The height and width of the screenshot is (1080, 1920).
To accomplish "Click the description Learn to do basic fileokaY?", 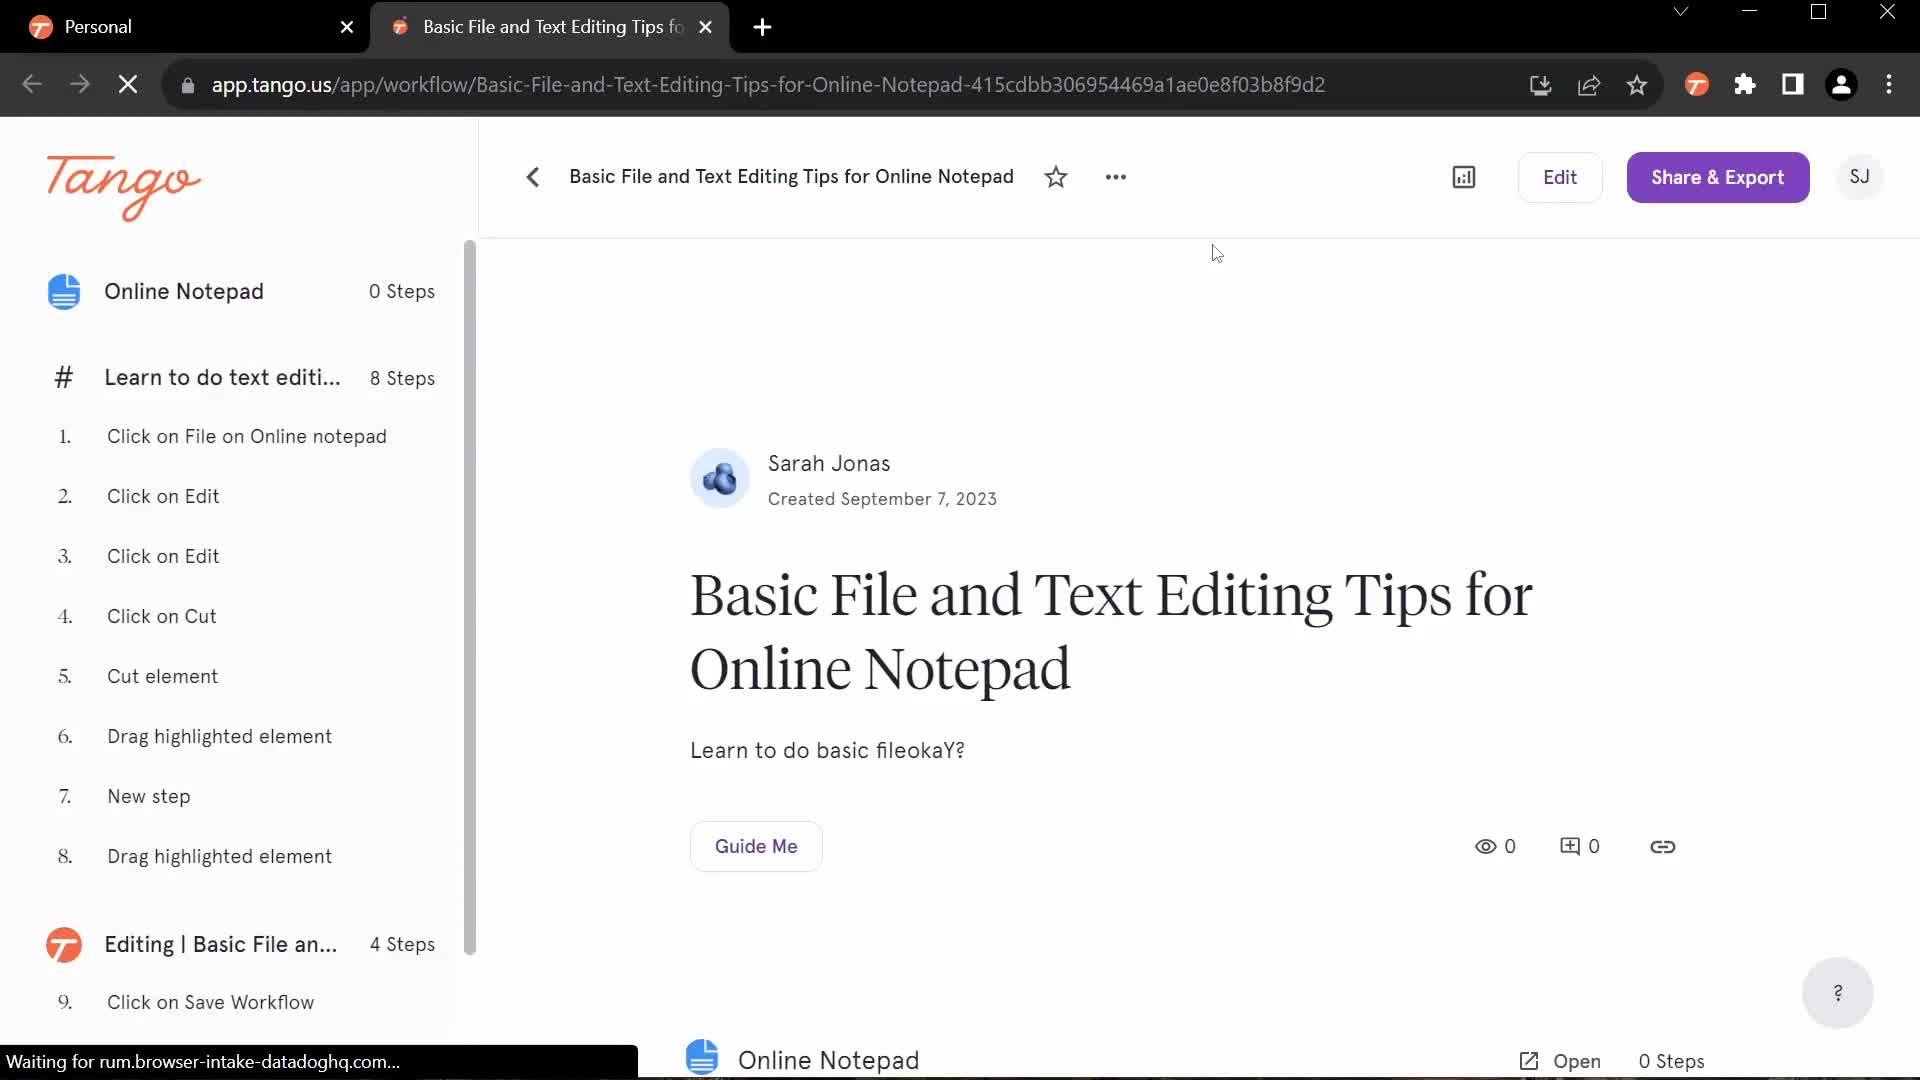I will pos(827,751).
